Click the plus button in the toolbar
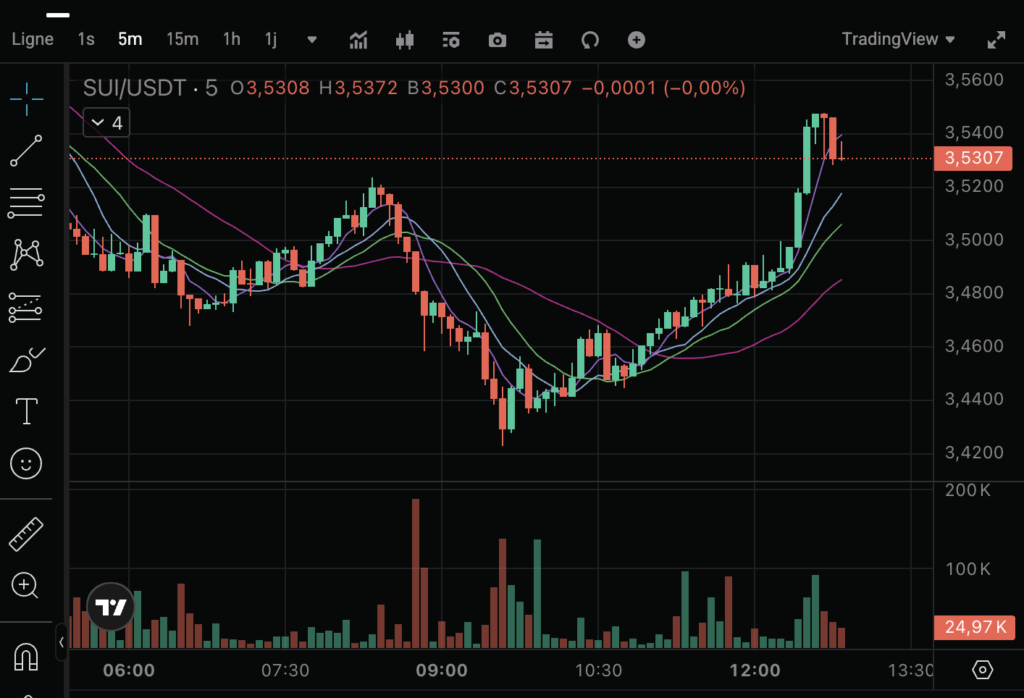The height and width of the screenshot is (698, 1024). pyautogui.click(x=636, y=40)
